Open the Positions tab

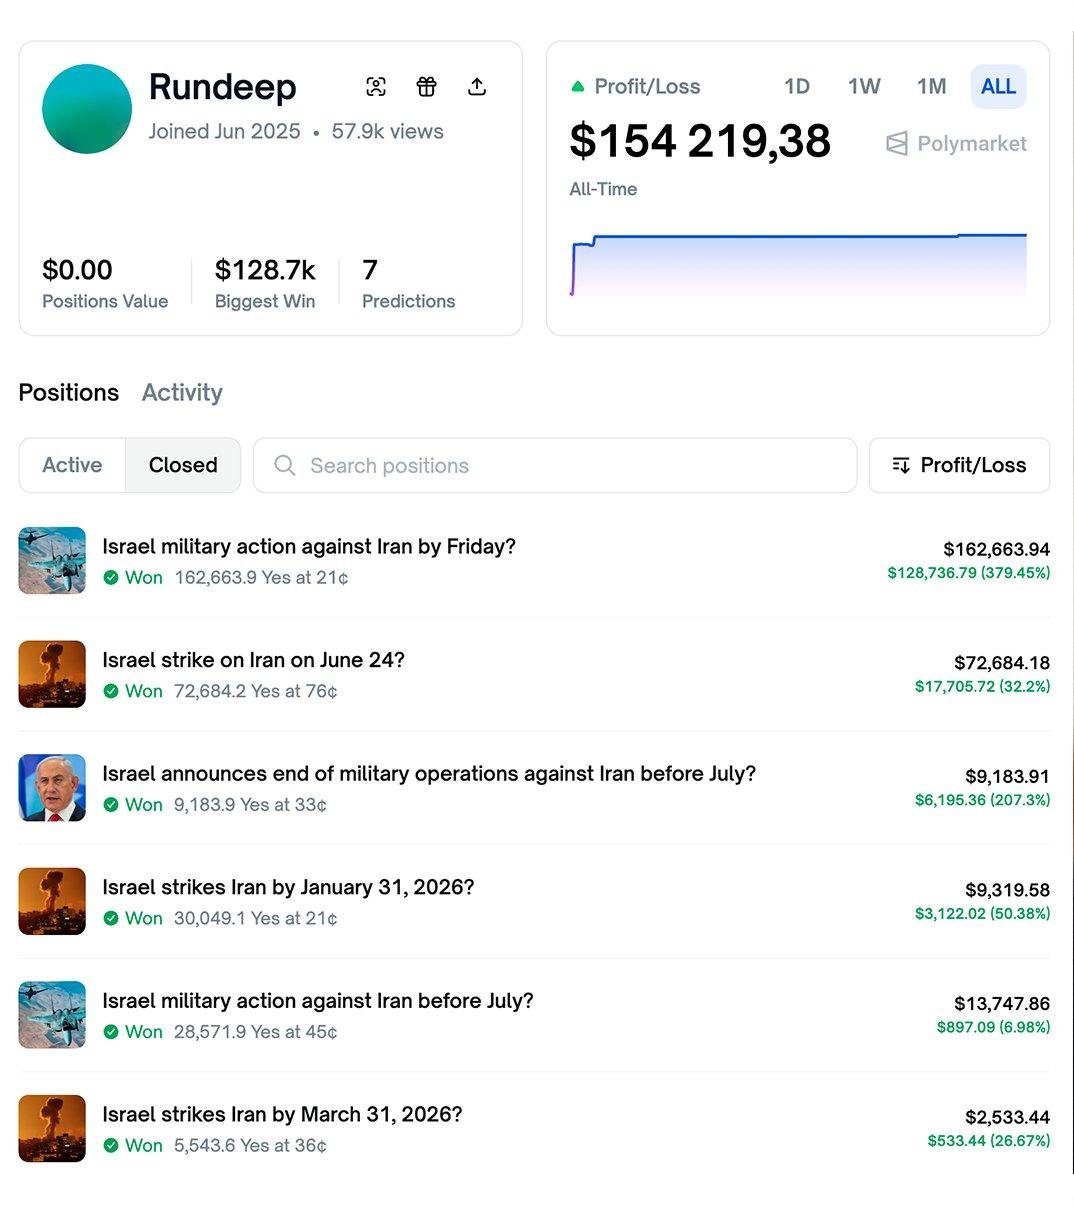(x=69, y=393)
